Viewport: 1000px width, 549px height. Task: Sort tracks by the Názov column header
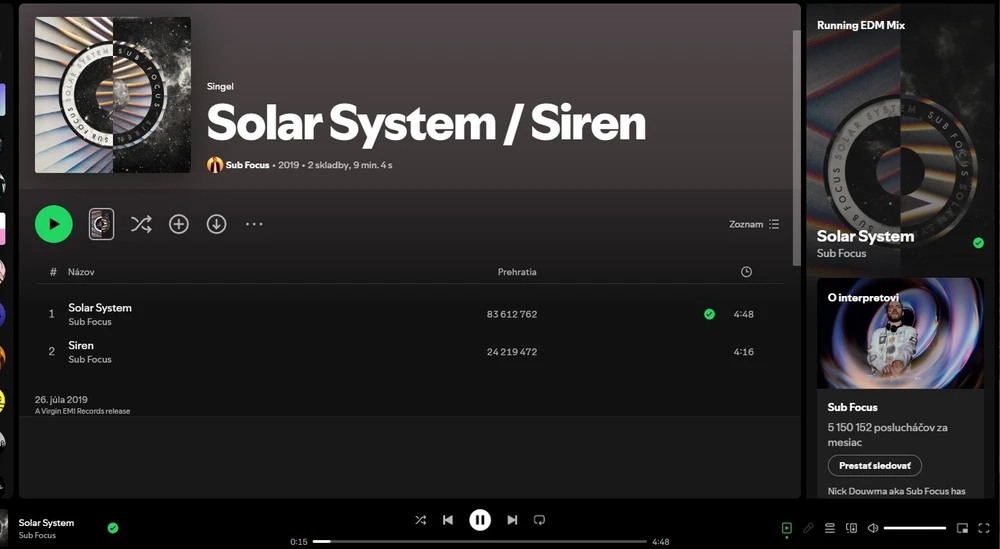[81, 272]
